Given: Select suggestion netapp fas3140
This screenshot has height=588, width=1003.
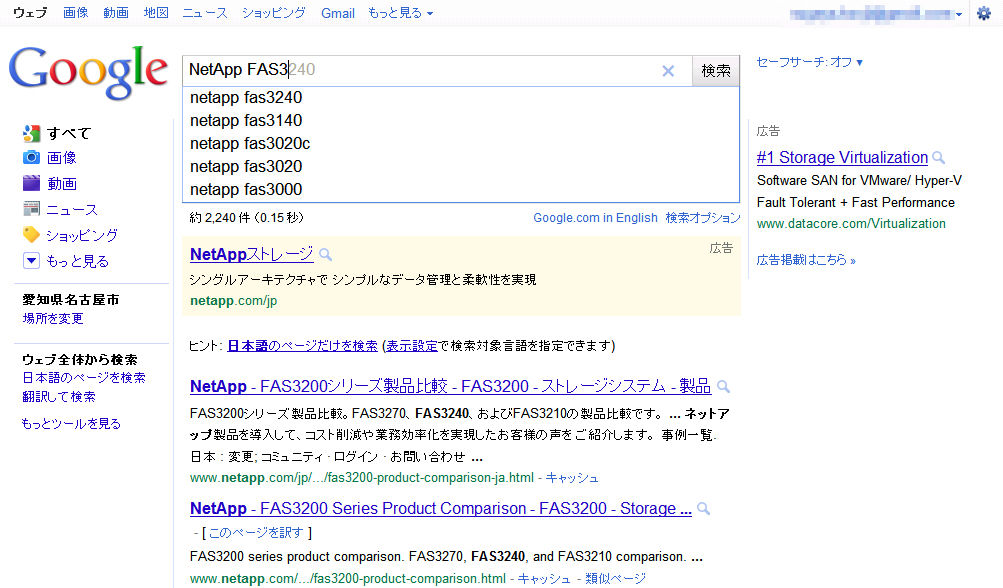Looking at the screenshot, I should (461, 120).
